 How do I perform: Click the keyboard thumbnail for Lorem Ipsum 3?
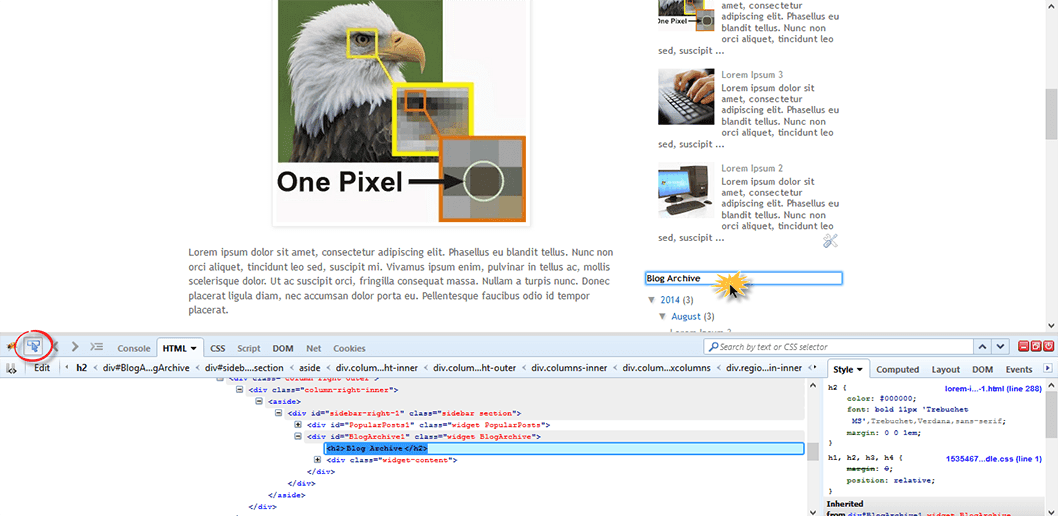pos(686,96)
